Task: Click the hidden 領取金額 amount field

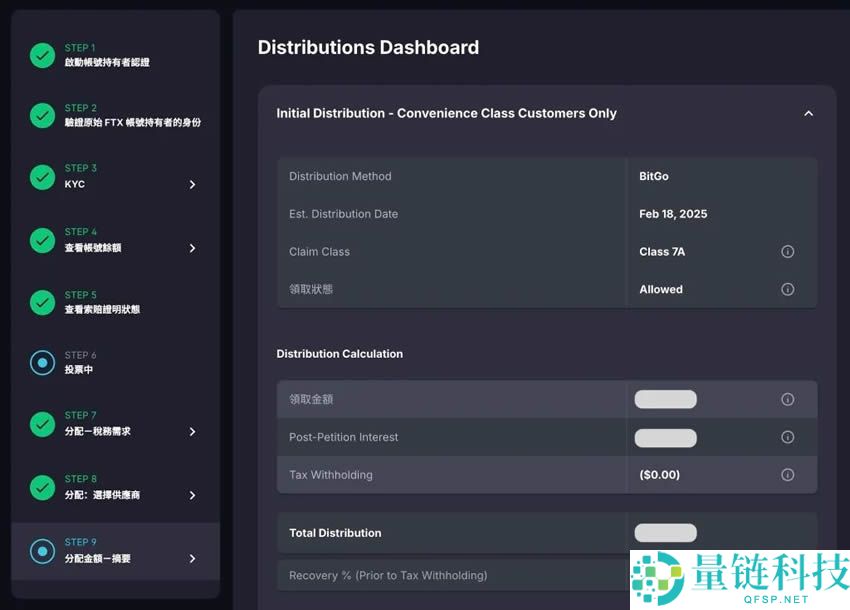Action: [x=665, y=399]
